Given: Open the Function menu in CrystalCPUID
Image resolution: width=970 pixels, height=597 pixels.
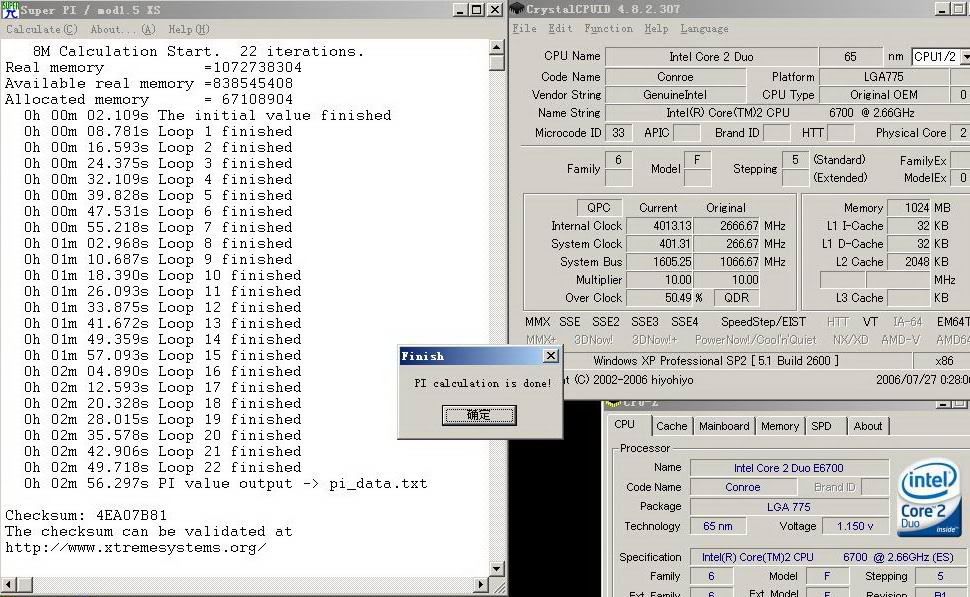Looking at the screenshot, I should coord(608,29).
